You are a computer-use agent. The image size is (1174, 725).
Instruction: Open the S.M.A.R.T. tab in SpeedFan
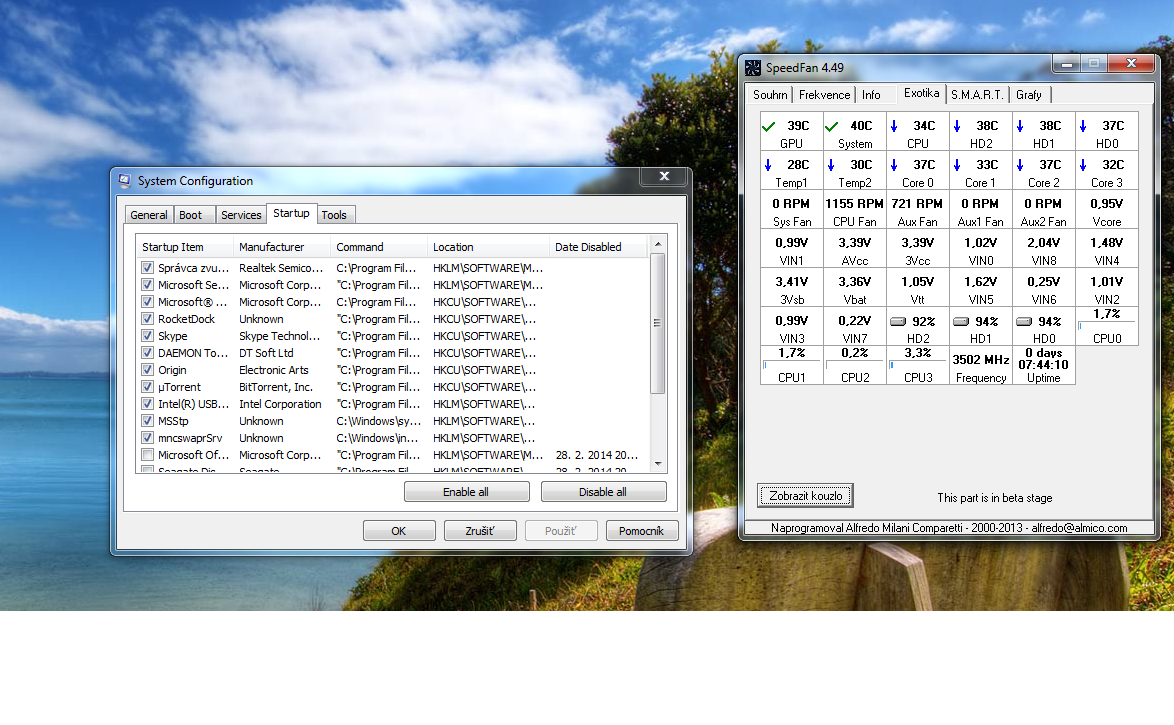pos(977,95)
